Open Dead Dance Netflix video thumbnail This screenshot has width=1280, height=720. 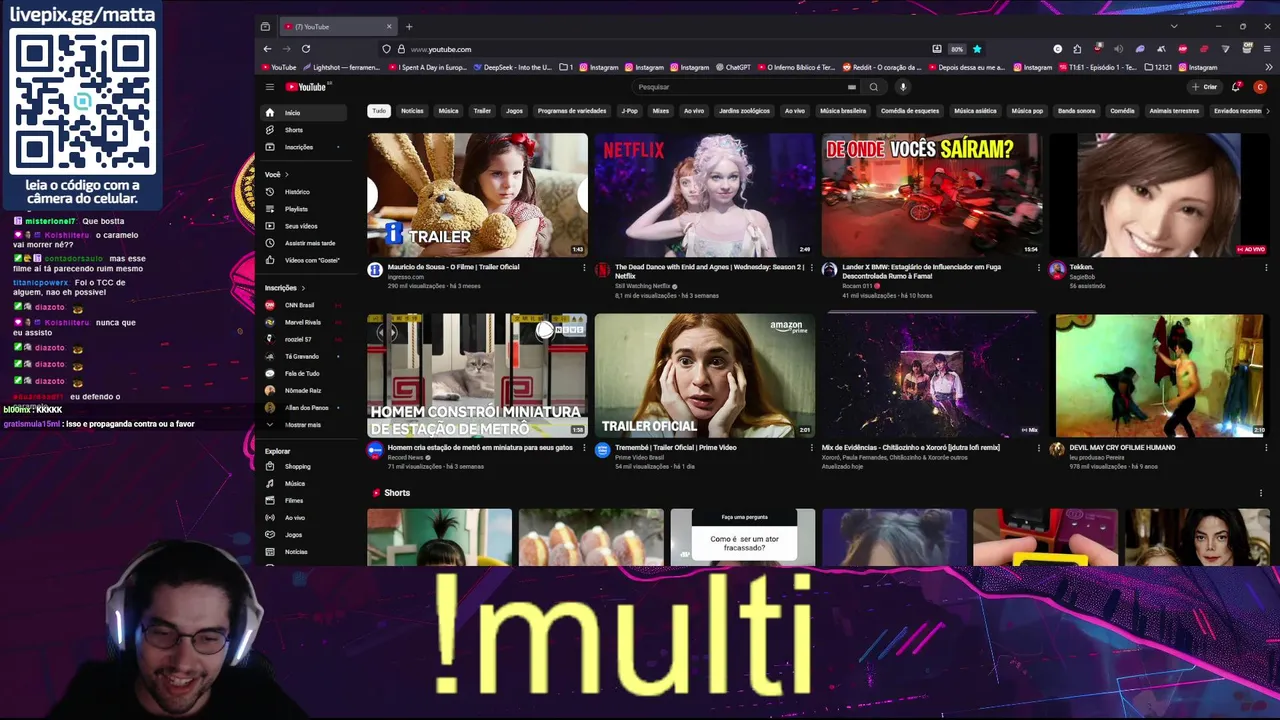point(705,195)
